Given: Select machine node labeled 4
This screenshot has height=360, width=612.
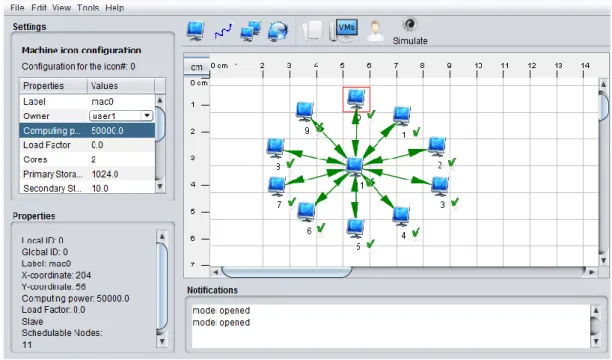Looking at the screenshot, I should point(401,217).
